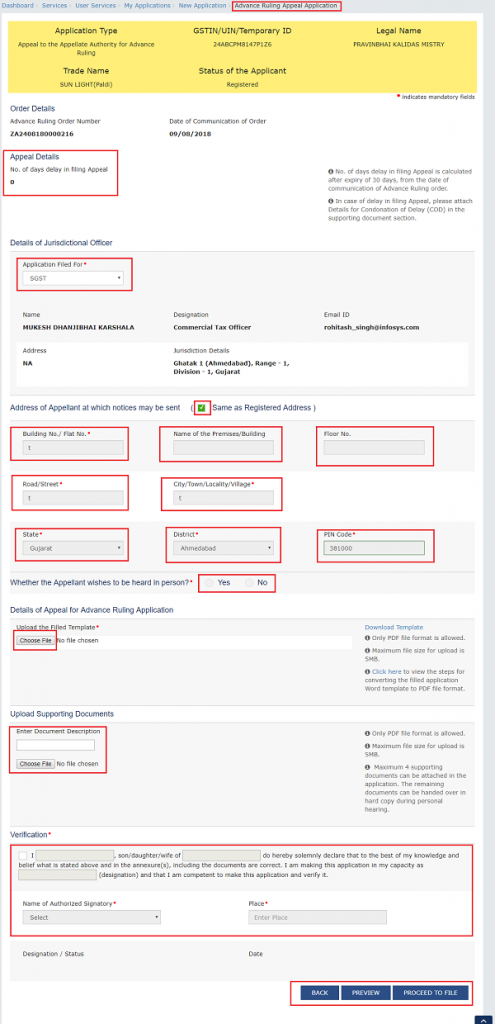The height and width of the screenshot is (1024, 495).
Task: Click the Building No./Flat No. field
Action: pos(72,447)
